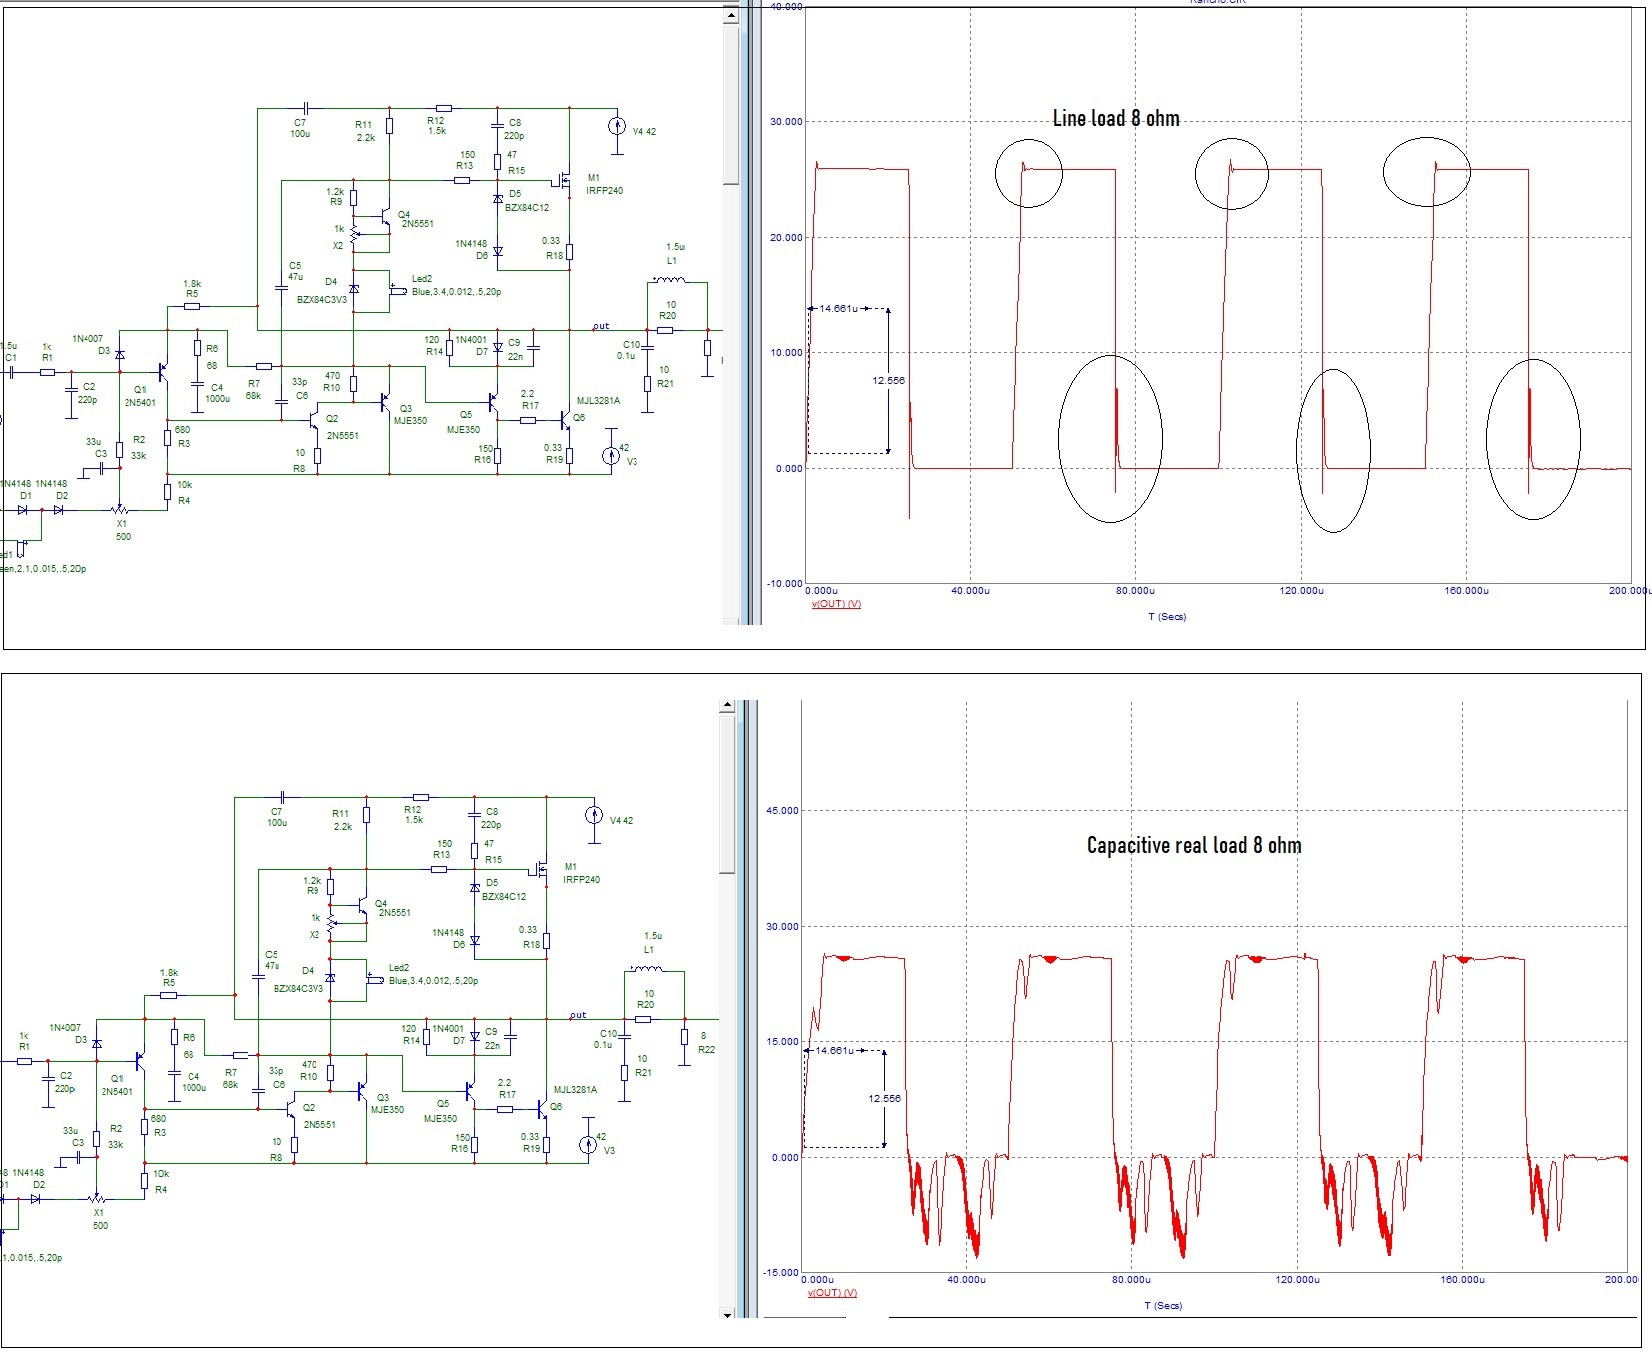The height and width of the screenshot is (1354, 1652).
Task: Select transistor Q4 2N5551 in bottom schematic
Action: click(362, 905)
